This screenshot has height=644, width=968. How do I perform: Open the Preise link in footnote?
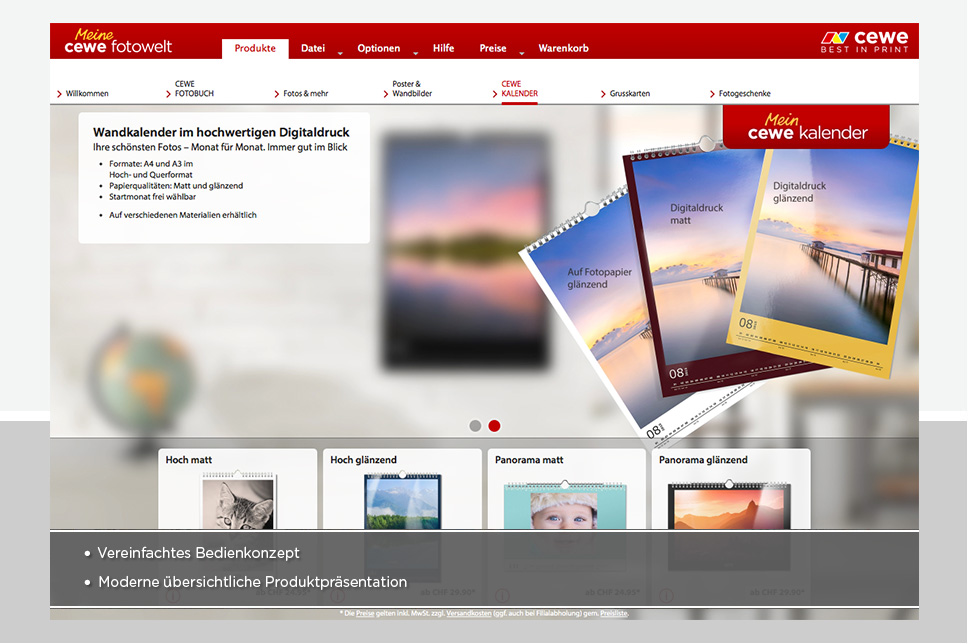pos(365,613)
